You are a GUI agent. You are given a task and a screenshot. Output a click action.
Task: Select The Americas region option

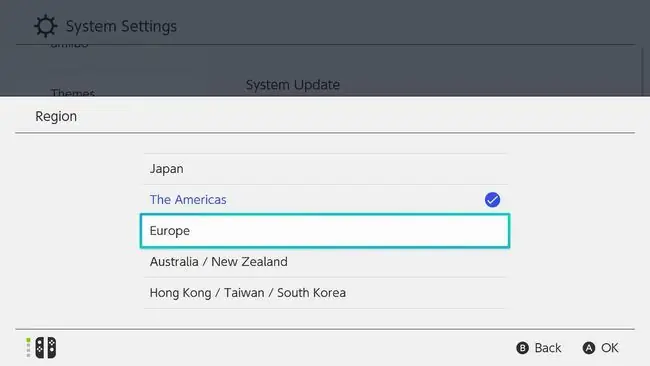[x=325, y=200]
